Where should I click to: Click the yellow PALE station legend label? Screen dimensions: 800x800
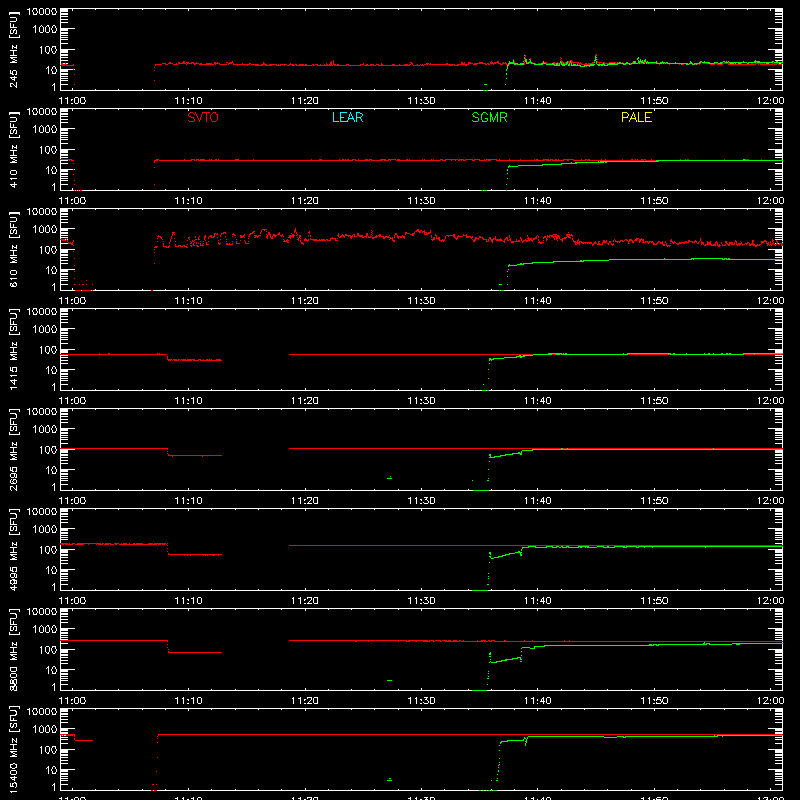pos(636,117)
